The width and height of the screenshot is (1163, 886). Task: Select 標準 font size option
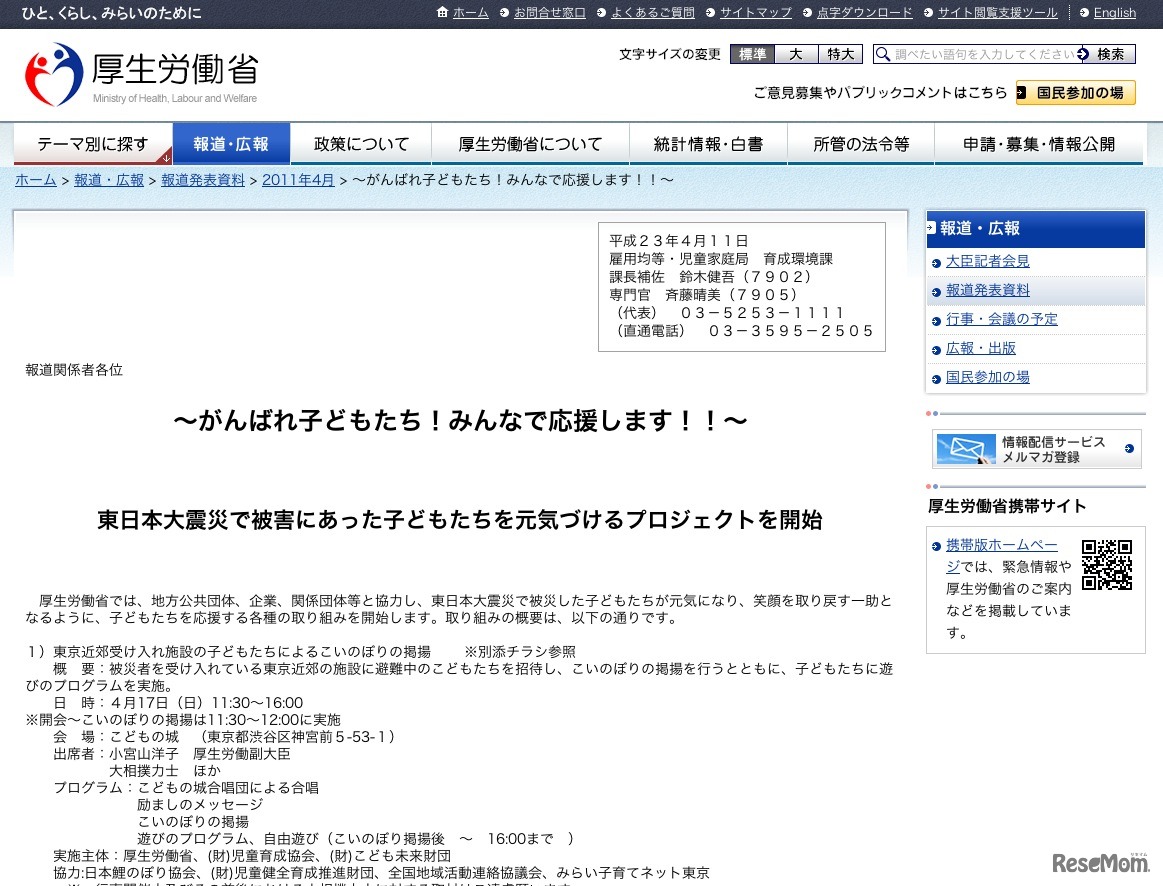752,54
